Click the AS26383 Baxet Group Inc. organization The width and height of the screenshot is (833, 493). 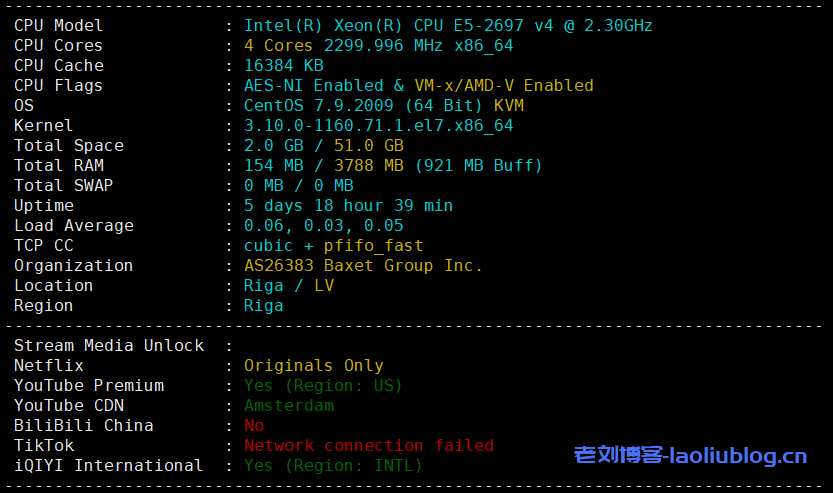point(363,266)
